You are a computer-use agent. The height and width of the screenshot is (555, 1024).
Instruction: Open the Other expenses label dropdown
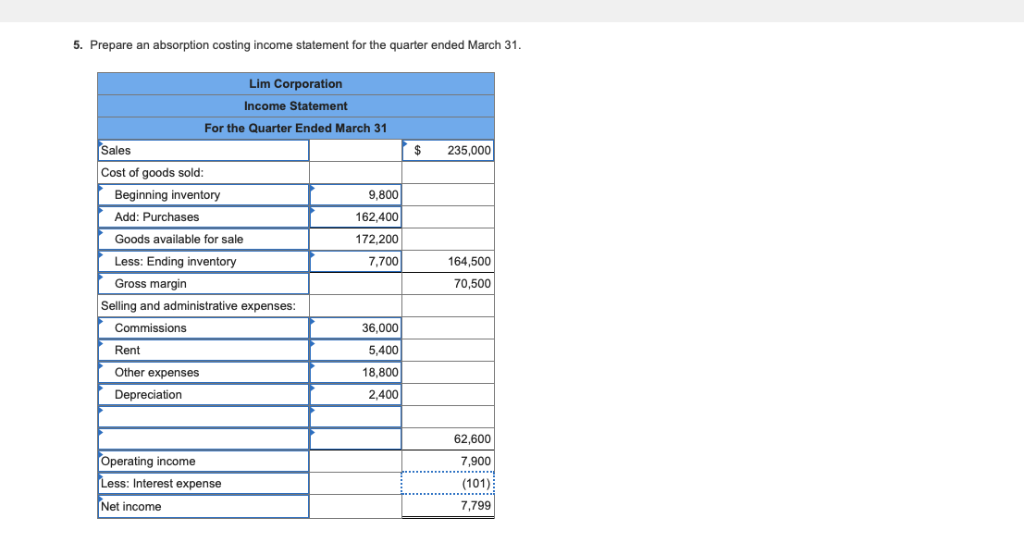pyautogui.click(x=204, y=372)
